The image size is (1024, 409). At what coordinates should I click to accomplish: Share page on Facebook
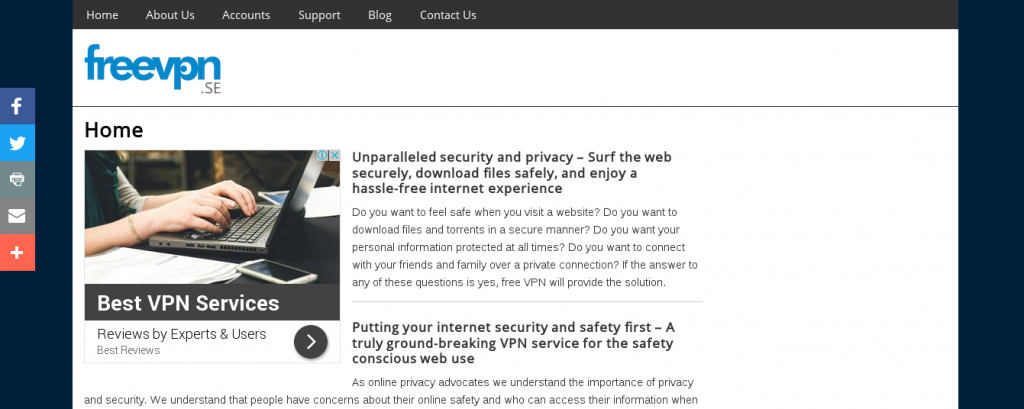[x=17, y=106]
